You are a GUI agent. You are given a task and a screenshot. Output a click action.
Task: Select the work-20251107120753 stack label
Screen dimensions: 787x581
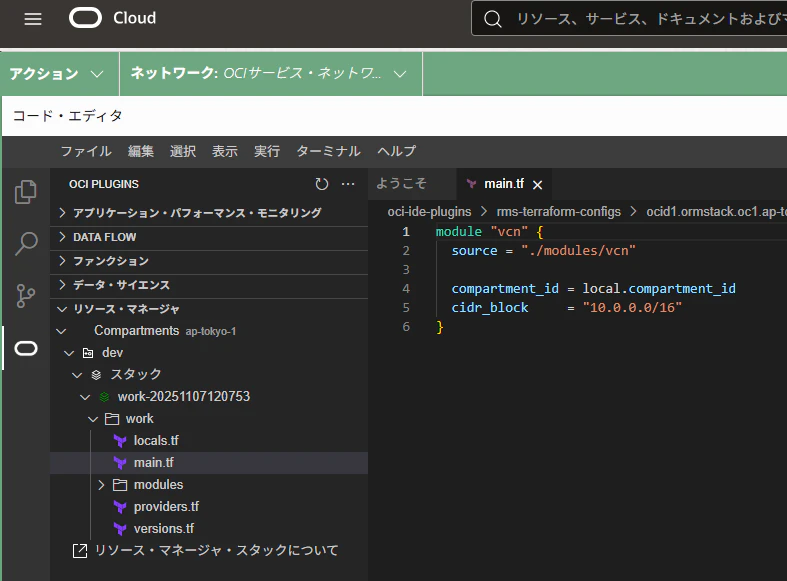pyautogui.click(x=184, y=396)
